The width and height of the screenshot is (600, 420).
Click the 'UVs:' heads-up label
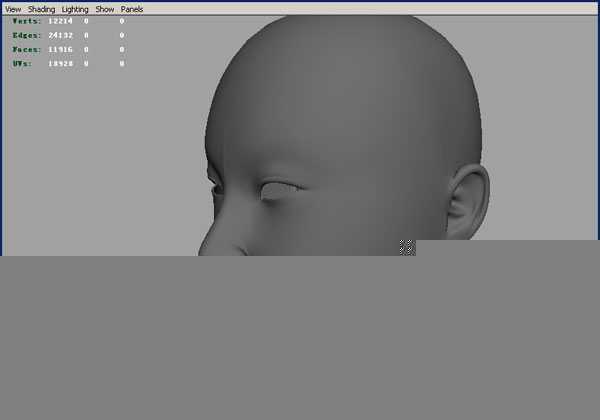point(22,63)
